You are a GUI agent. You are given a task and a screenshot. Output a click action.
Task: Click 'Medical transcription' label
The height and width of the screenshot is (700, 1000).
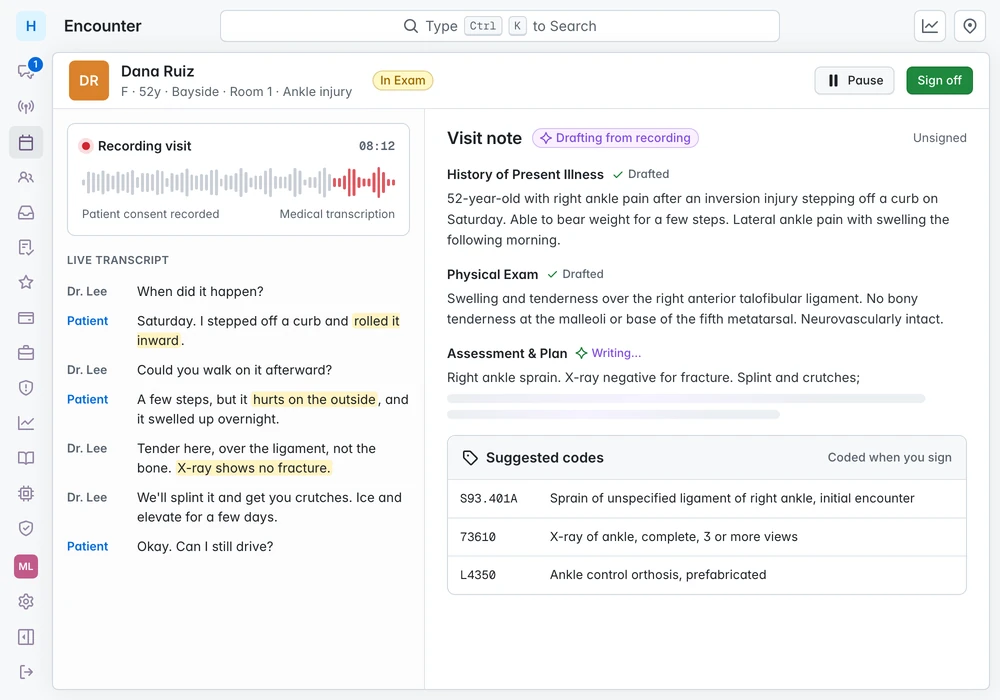coord(337,214)
